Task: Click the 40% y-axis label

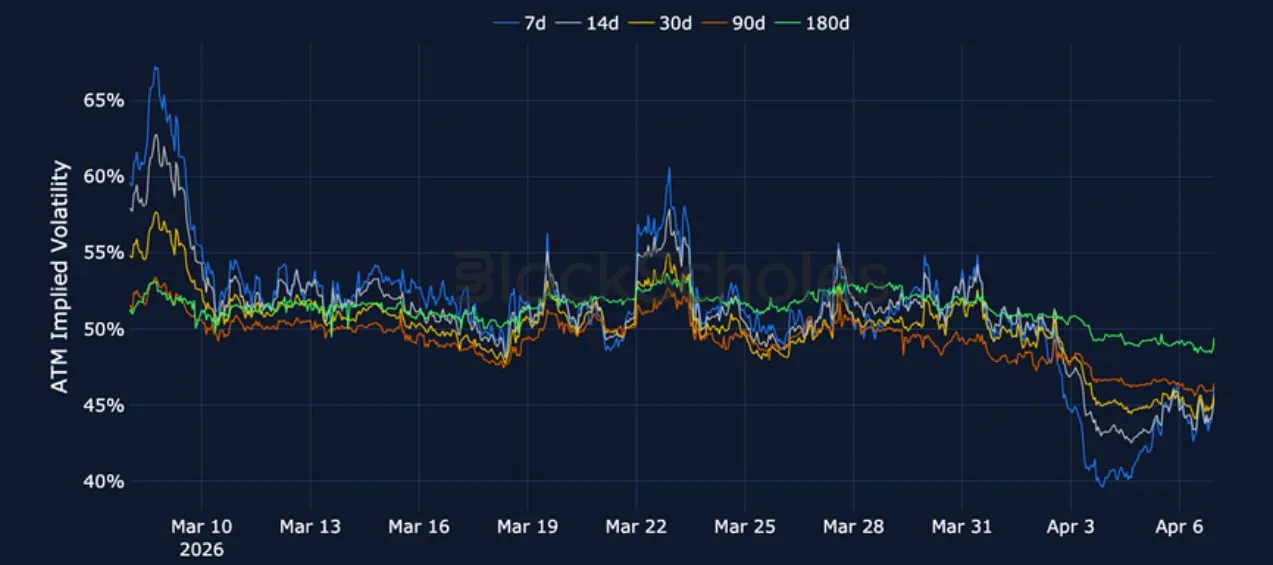Action: 104,481
